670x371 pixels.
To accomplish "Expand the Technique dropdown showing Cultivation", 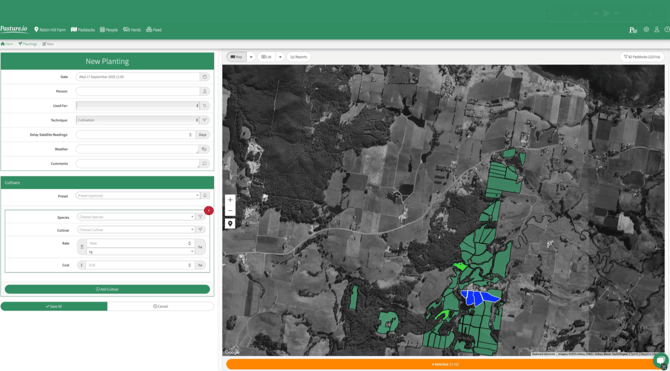I will (138, 120).
